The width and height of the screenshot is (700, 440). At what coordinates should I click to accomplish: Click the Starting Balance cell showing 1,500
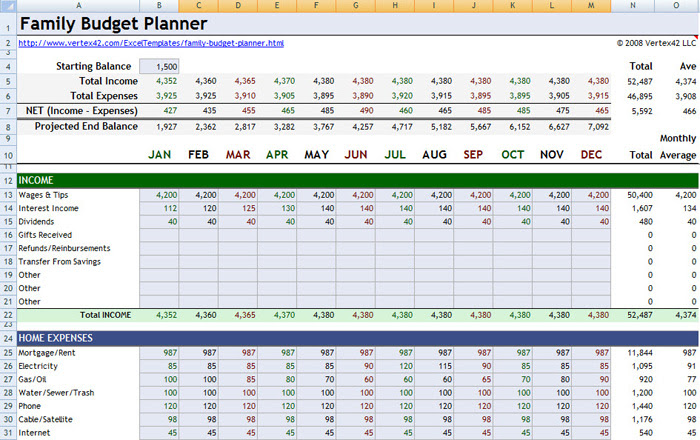point(159,66)
